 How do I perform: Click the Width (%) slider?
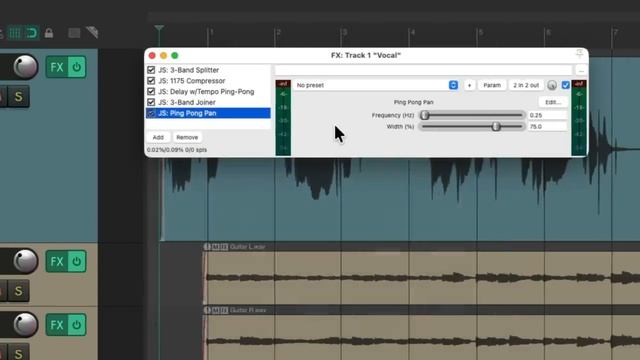point(472,127)
